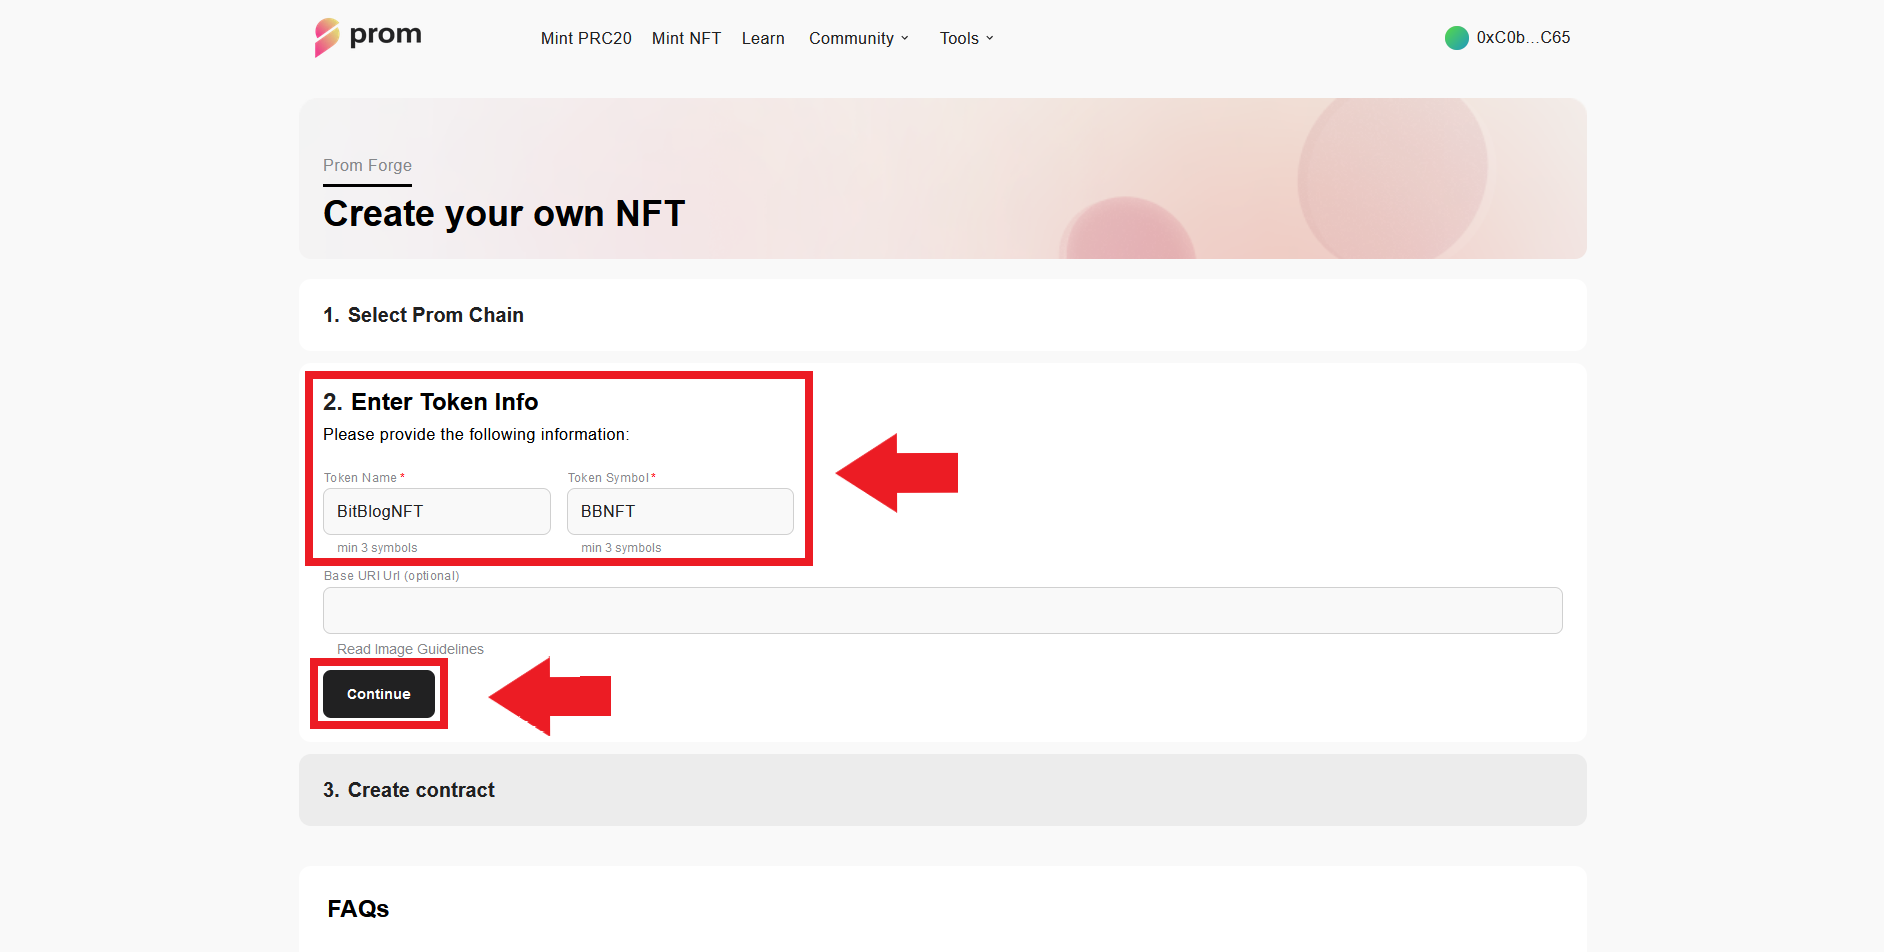Screen dimensions: 1884x952
Task: Focus the Token Symbol field
Action: (680, 511)
